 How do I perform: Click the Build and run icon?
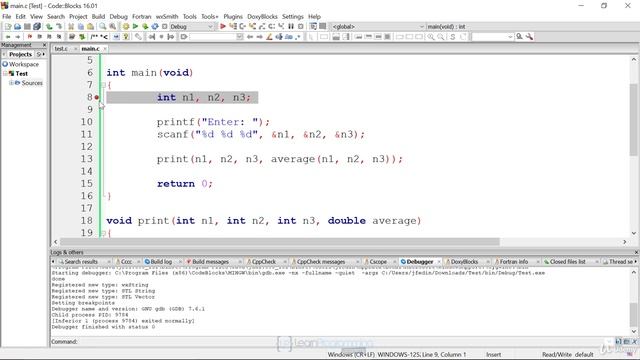click(145, 27)
